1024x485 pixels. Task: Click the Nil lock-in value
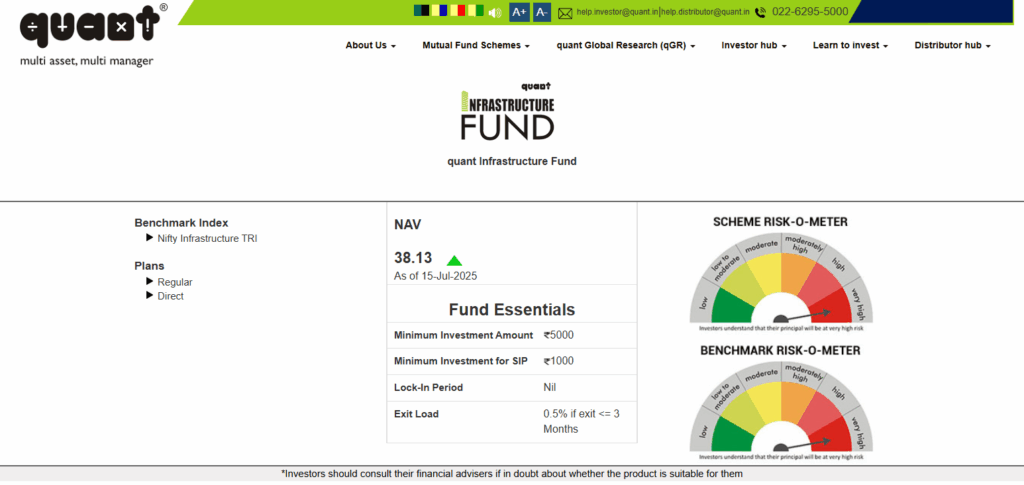click(x=550, y=387)
